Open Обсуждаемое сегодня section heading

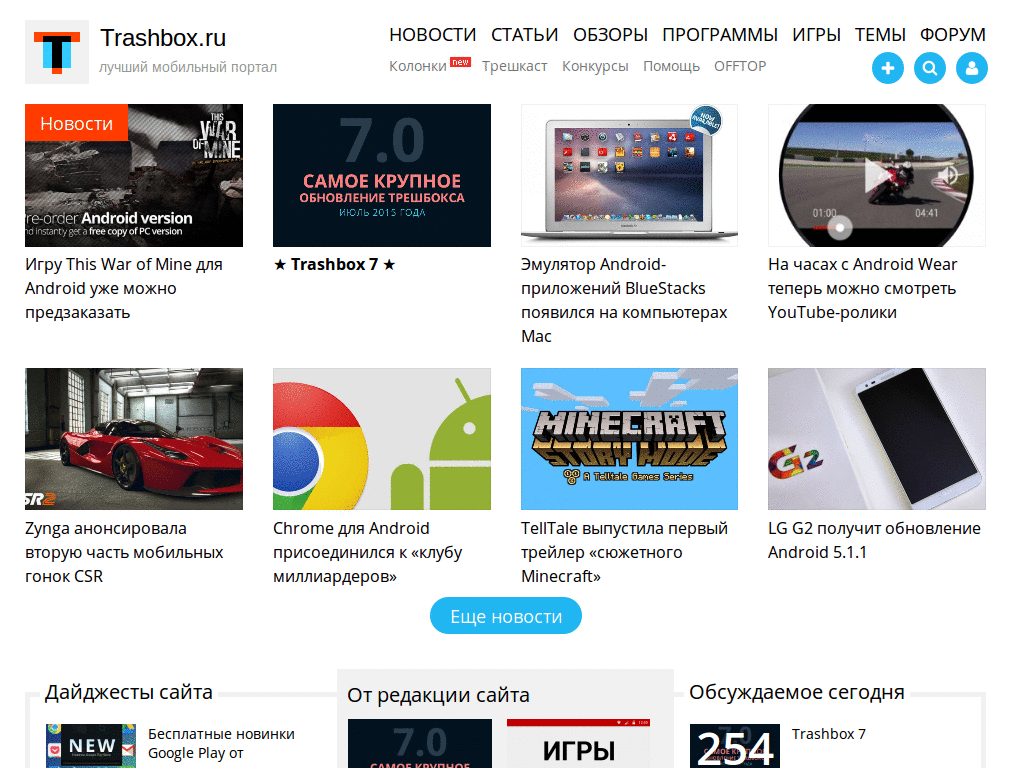[x=797, y=692]
